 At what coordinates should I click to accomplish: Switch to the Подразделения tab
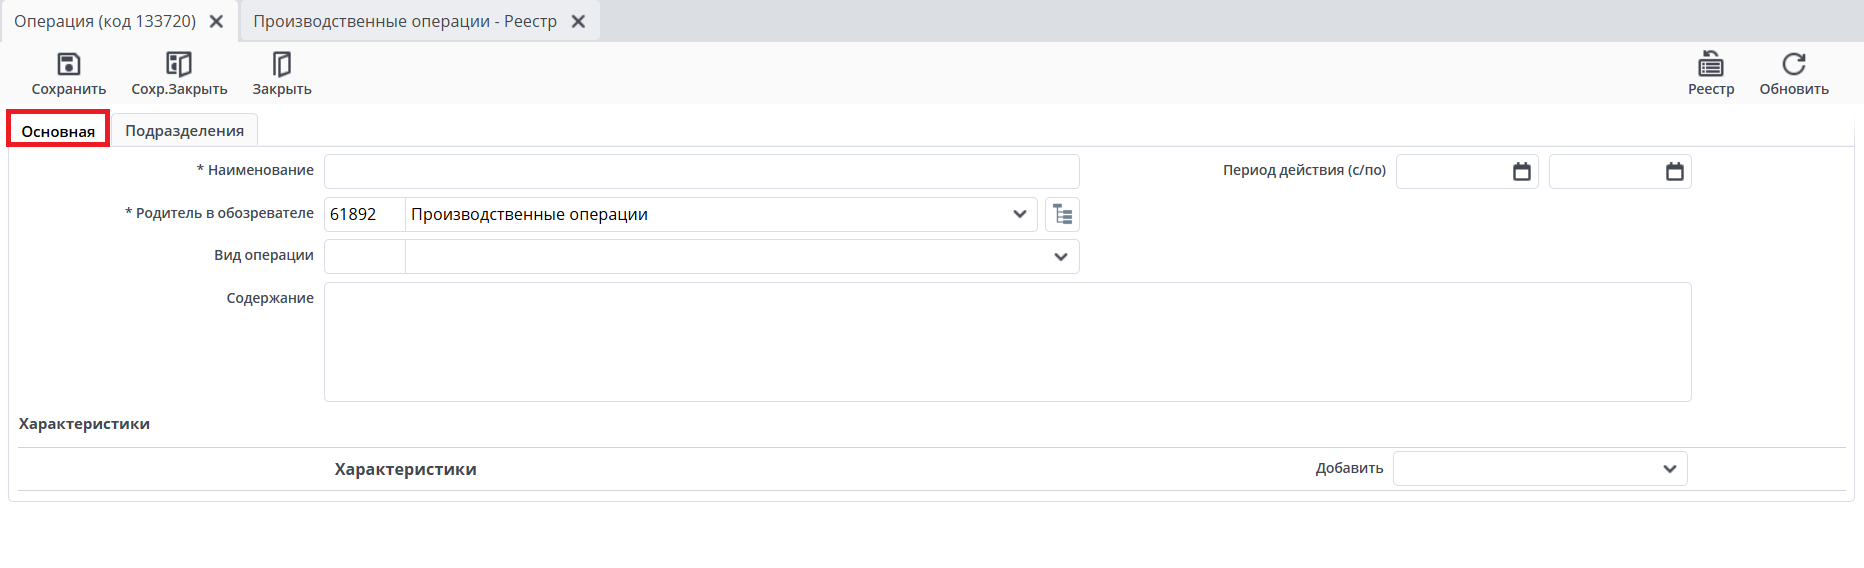(184, 131)
